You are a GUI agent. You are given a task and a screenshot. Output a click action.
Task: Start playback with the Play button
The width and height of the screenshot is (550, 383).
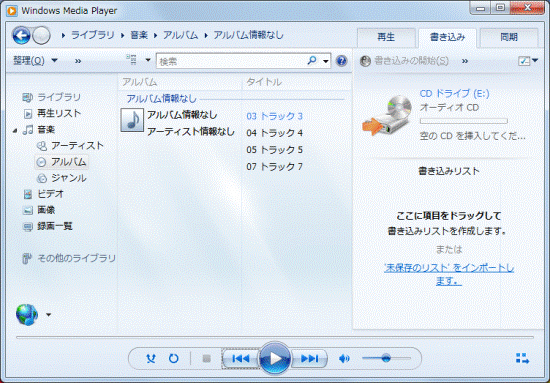pyautogui.click(x=275, y=358)
